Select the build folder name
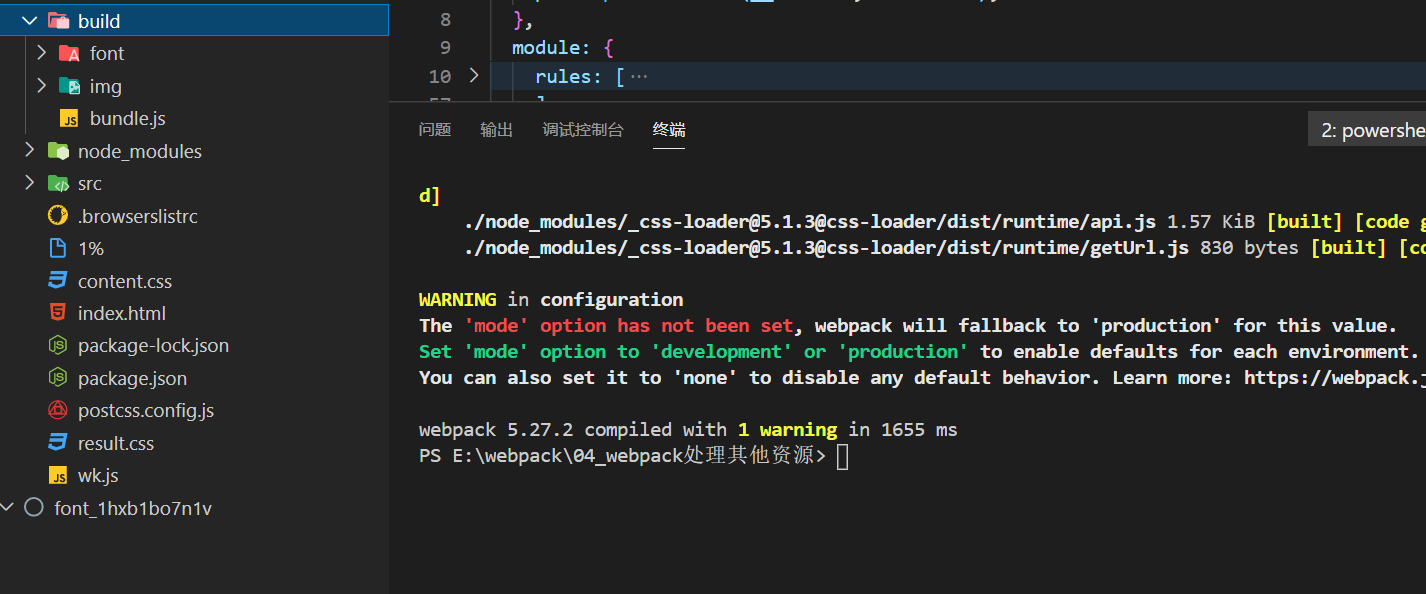This screenshot has width=1426, height=594. (99, 21)
